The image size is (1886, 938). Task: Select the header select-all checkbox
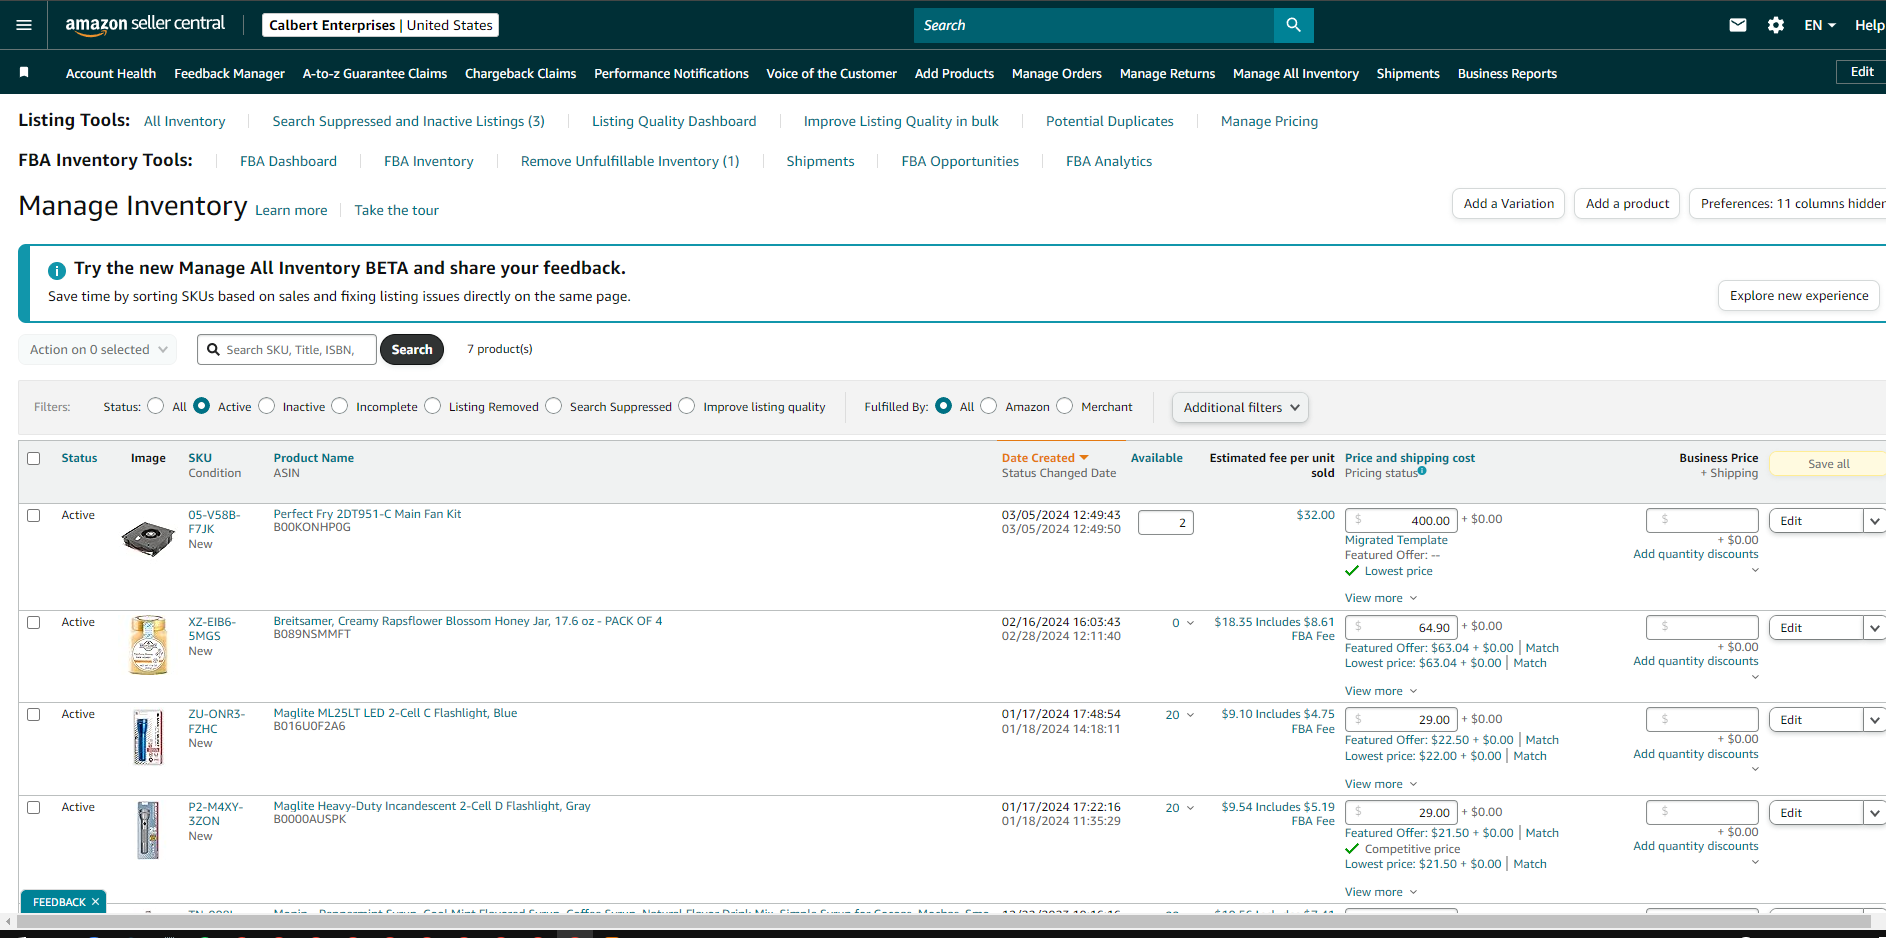click(x=34, y=458)
